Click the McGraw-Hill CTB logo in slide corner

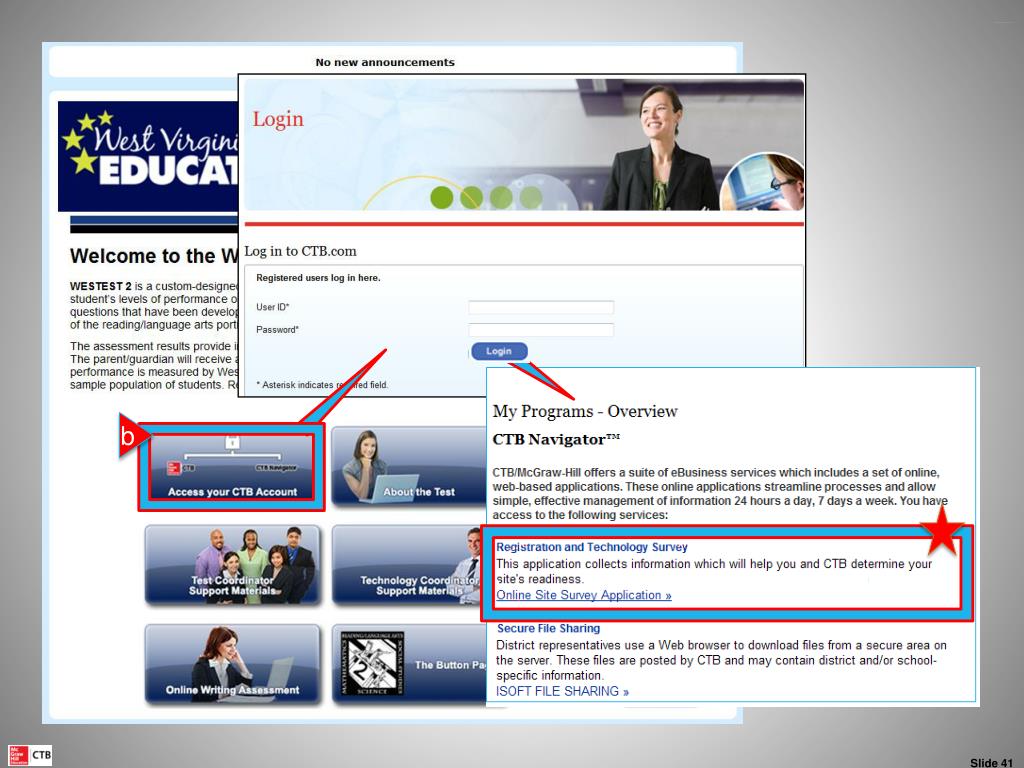(x=30, y=755)
